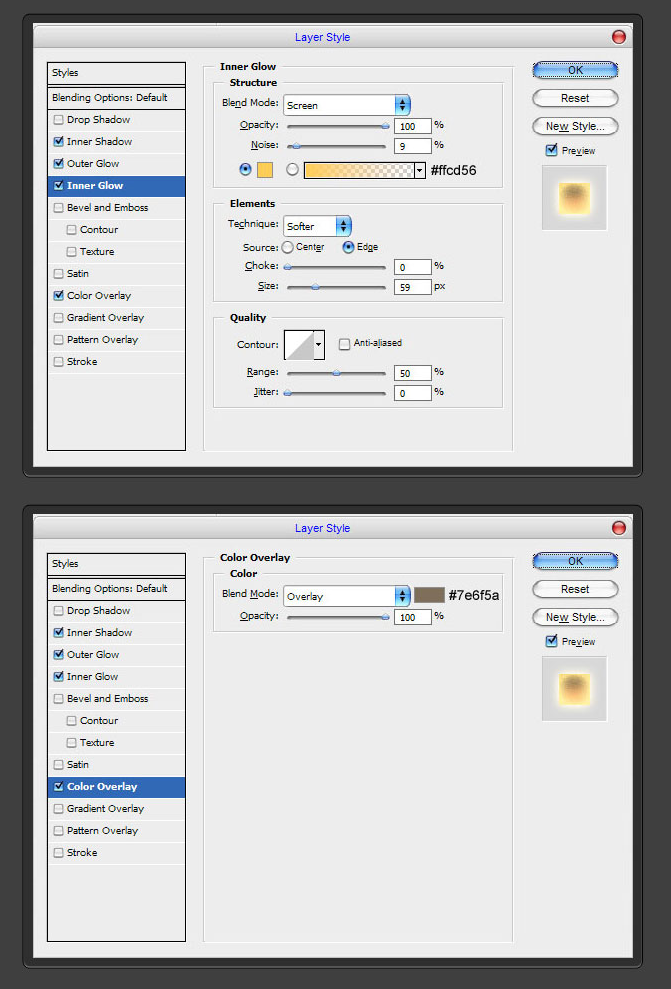Screen dimensions: 671x989
Task: Toggle Preview checkbox in bottom dialog
Action: 552,641
